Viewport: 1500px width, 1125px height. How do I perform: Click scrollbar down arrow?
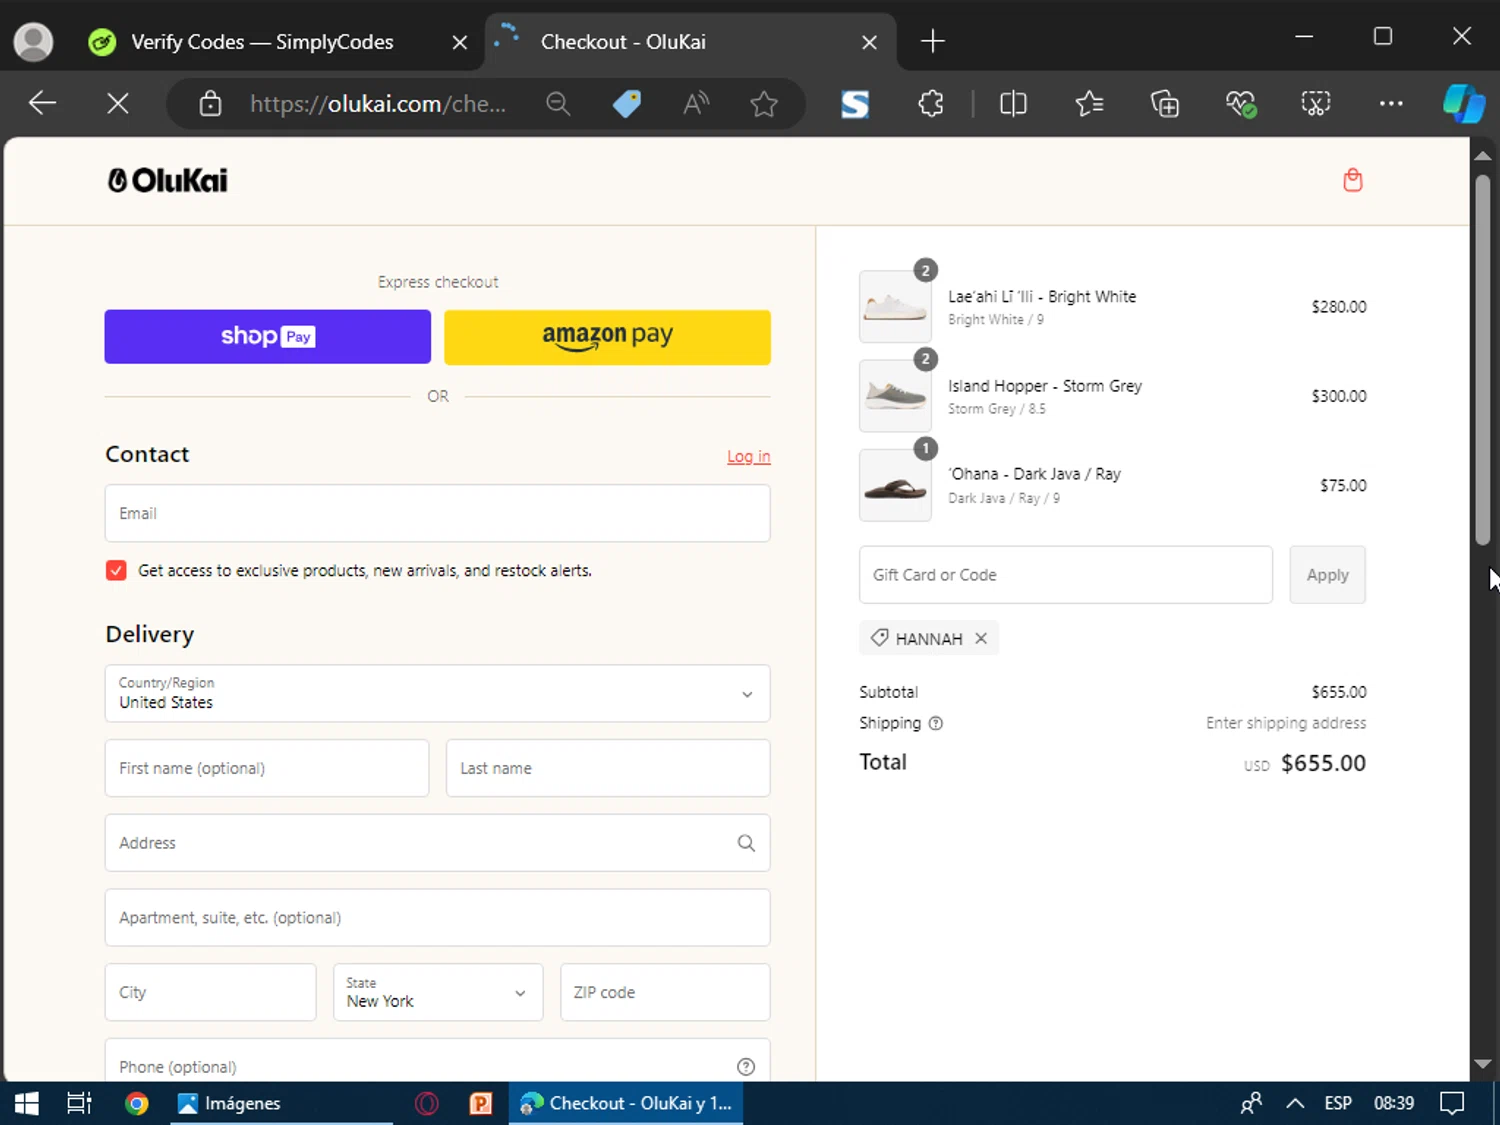coord(1483,1064)
